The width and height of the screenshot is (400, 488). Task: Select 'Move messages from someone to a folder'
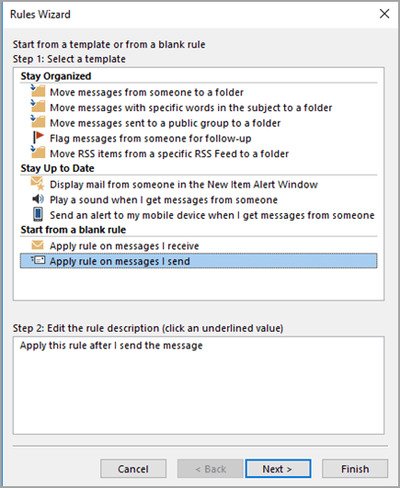147,92
